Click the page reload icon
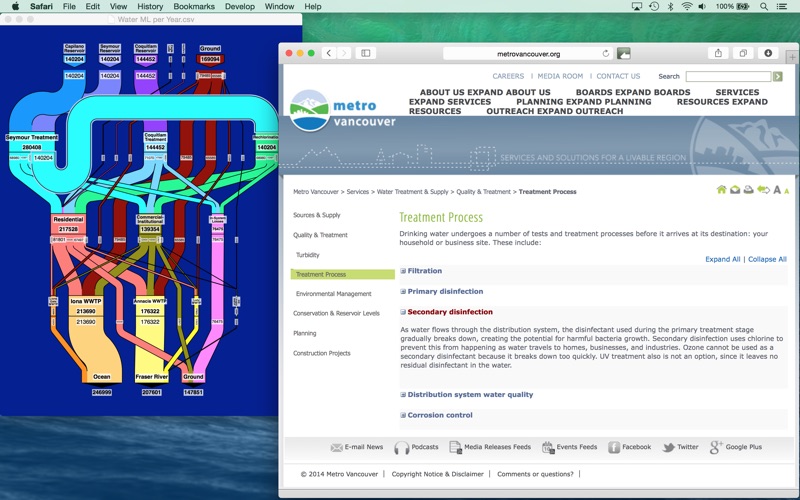Image resolution: width=800 pixels, height=500 pixels. (606, 54)
